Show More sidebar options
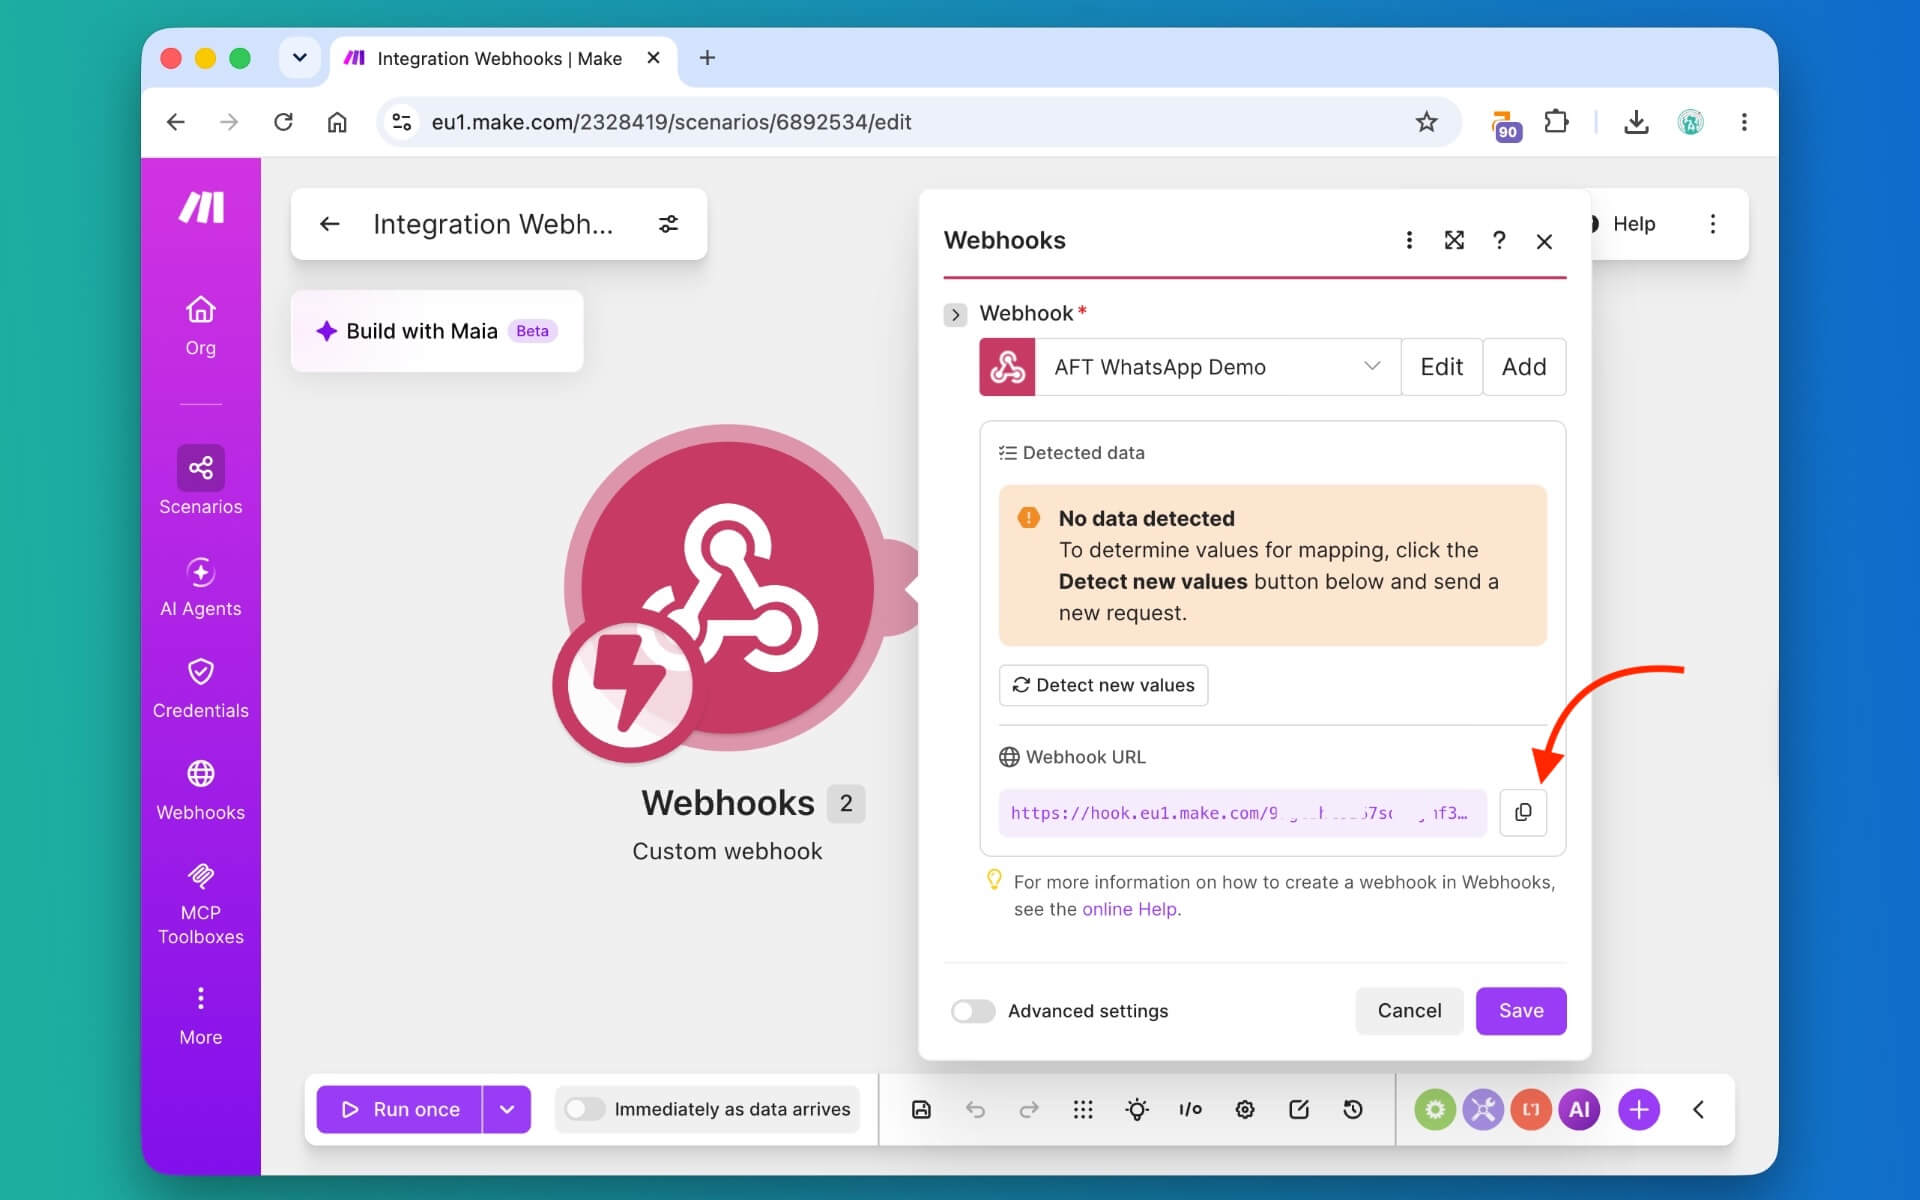Viewport: 1920px width, 1200px height. pyautogui.click(x=200, y=1016)
